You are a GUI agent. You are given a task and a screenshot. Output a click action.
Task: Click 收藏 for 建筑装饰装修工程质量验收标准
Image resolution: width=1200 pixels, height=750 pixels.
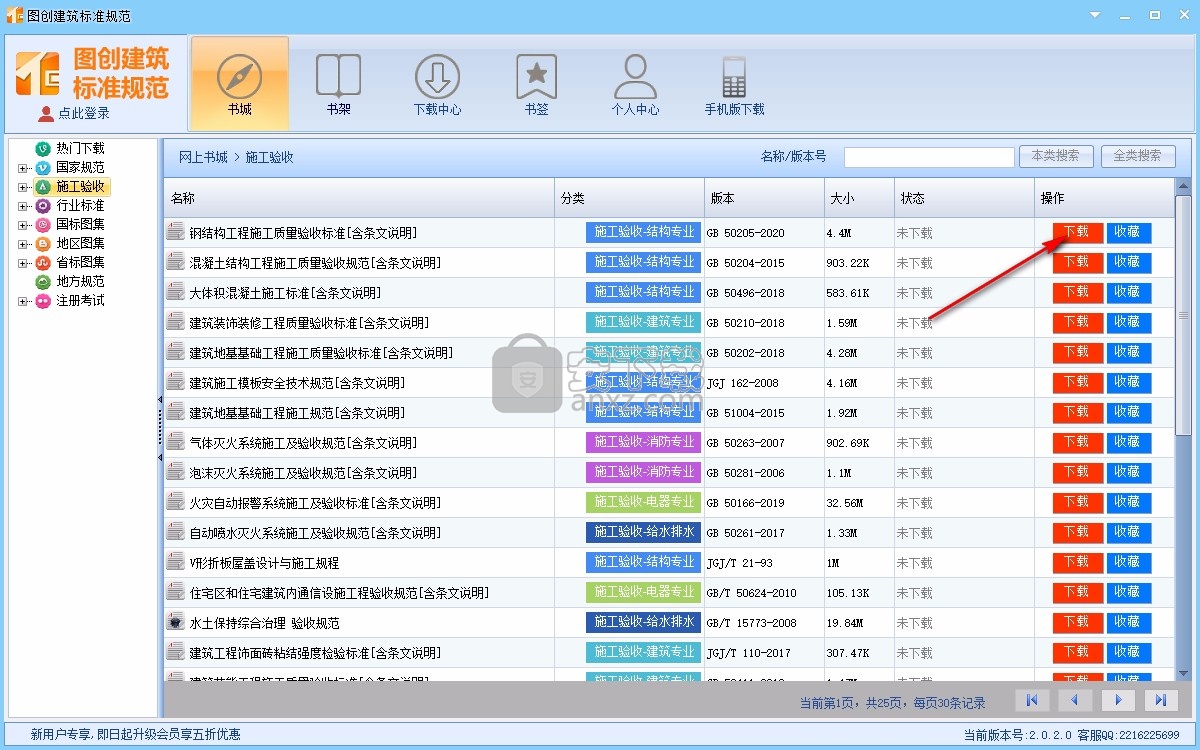click(1128, 322)
